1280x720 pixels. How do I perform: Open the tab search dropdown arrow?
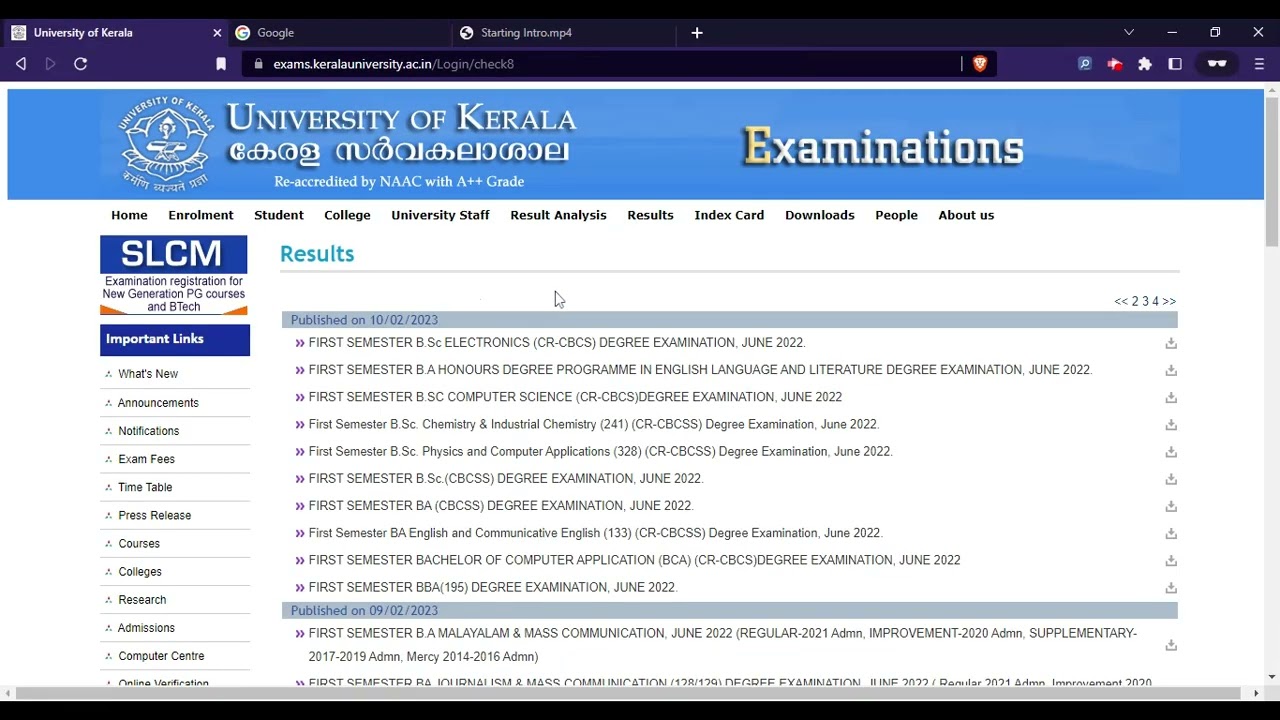(1129, 33)
